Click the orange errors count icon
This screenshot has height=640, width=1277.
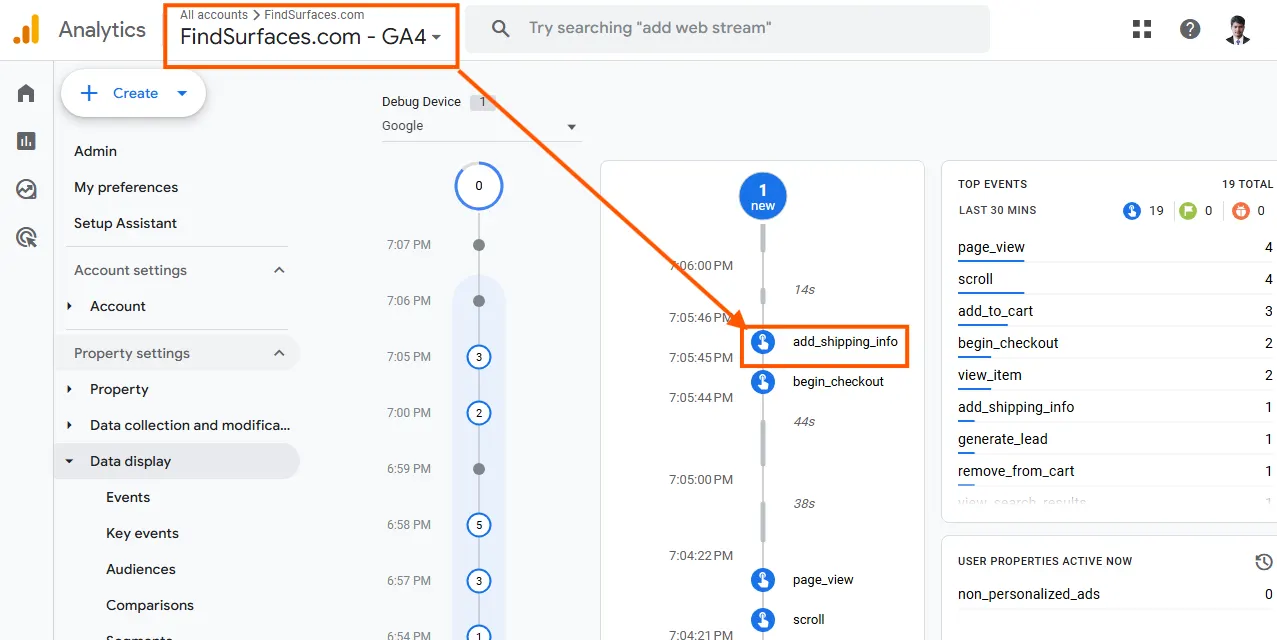(x=1241, y=211)
